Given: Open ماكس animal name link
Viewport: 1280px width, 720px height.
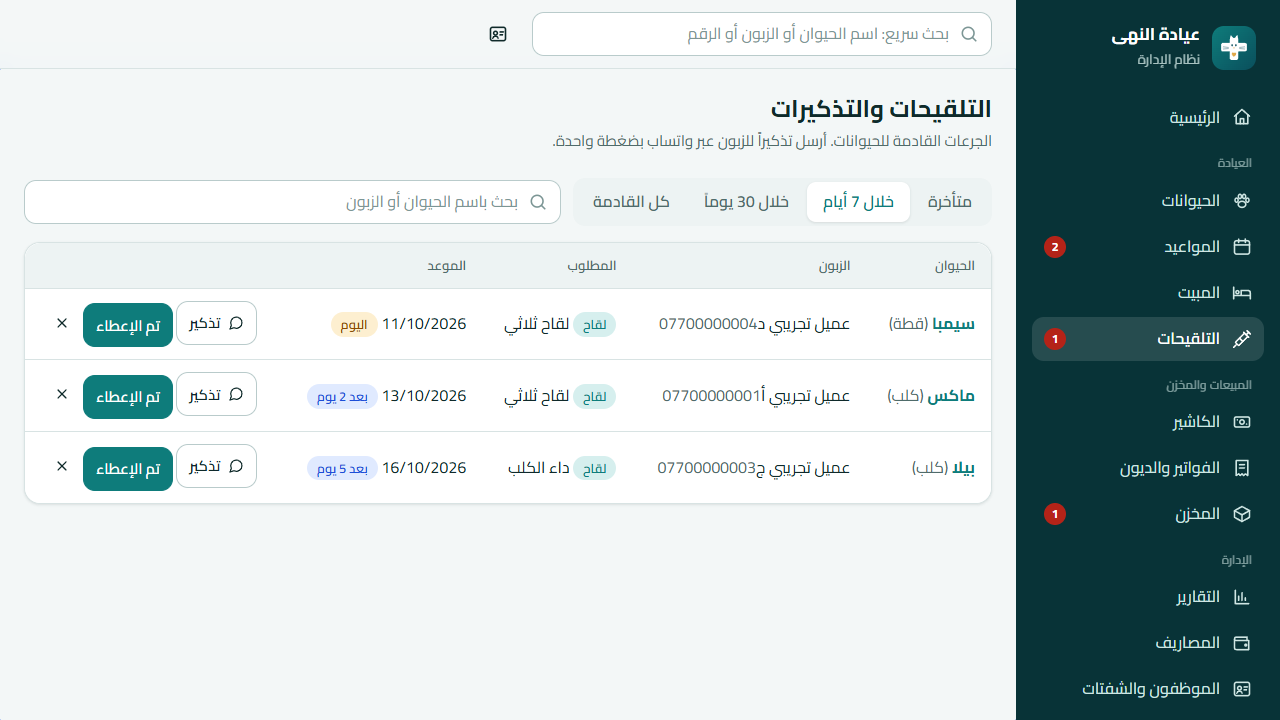Looking at the screenshot, I should click(951, 396).
